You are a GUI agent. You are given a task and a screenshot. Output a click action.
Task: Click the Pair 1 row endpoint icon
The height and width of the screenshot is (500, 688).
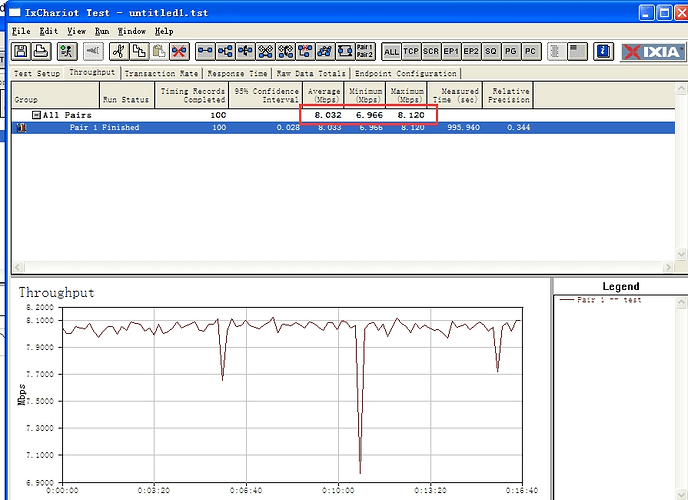(x=22, y=128)
